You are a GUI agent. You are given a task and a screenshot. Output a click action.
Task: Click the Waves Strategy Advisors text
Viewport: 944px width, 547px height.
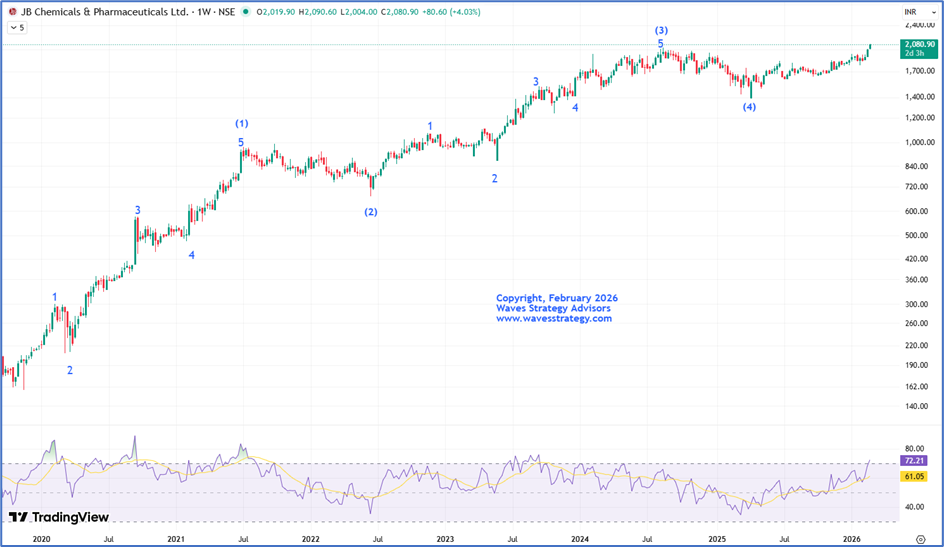tap(553, 308)
